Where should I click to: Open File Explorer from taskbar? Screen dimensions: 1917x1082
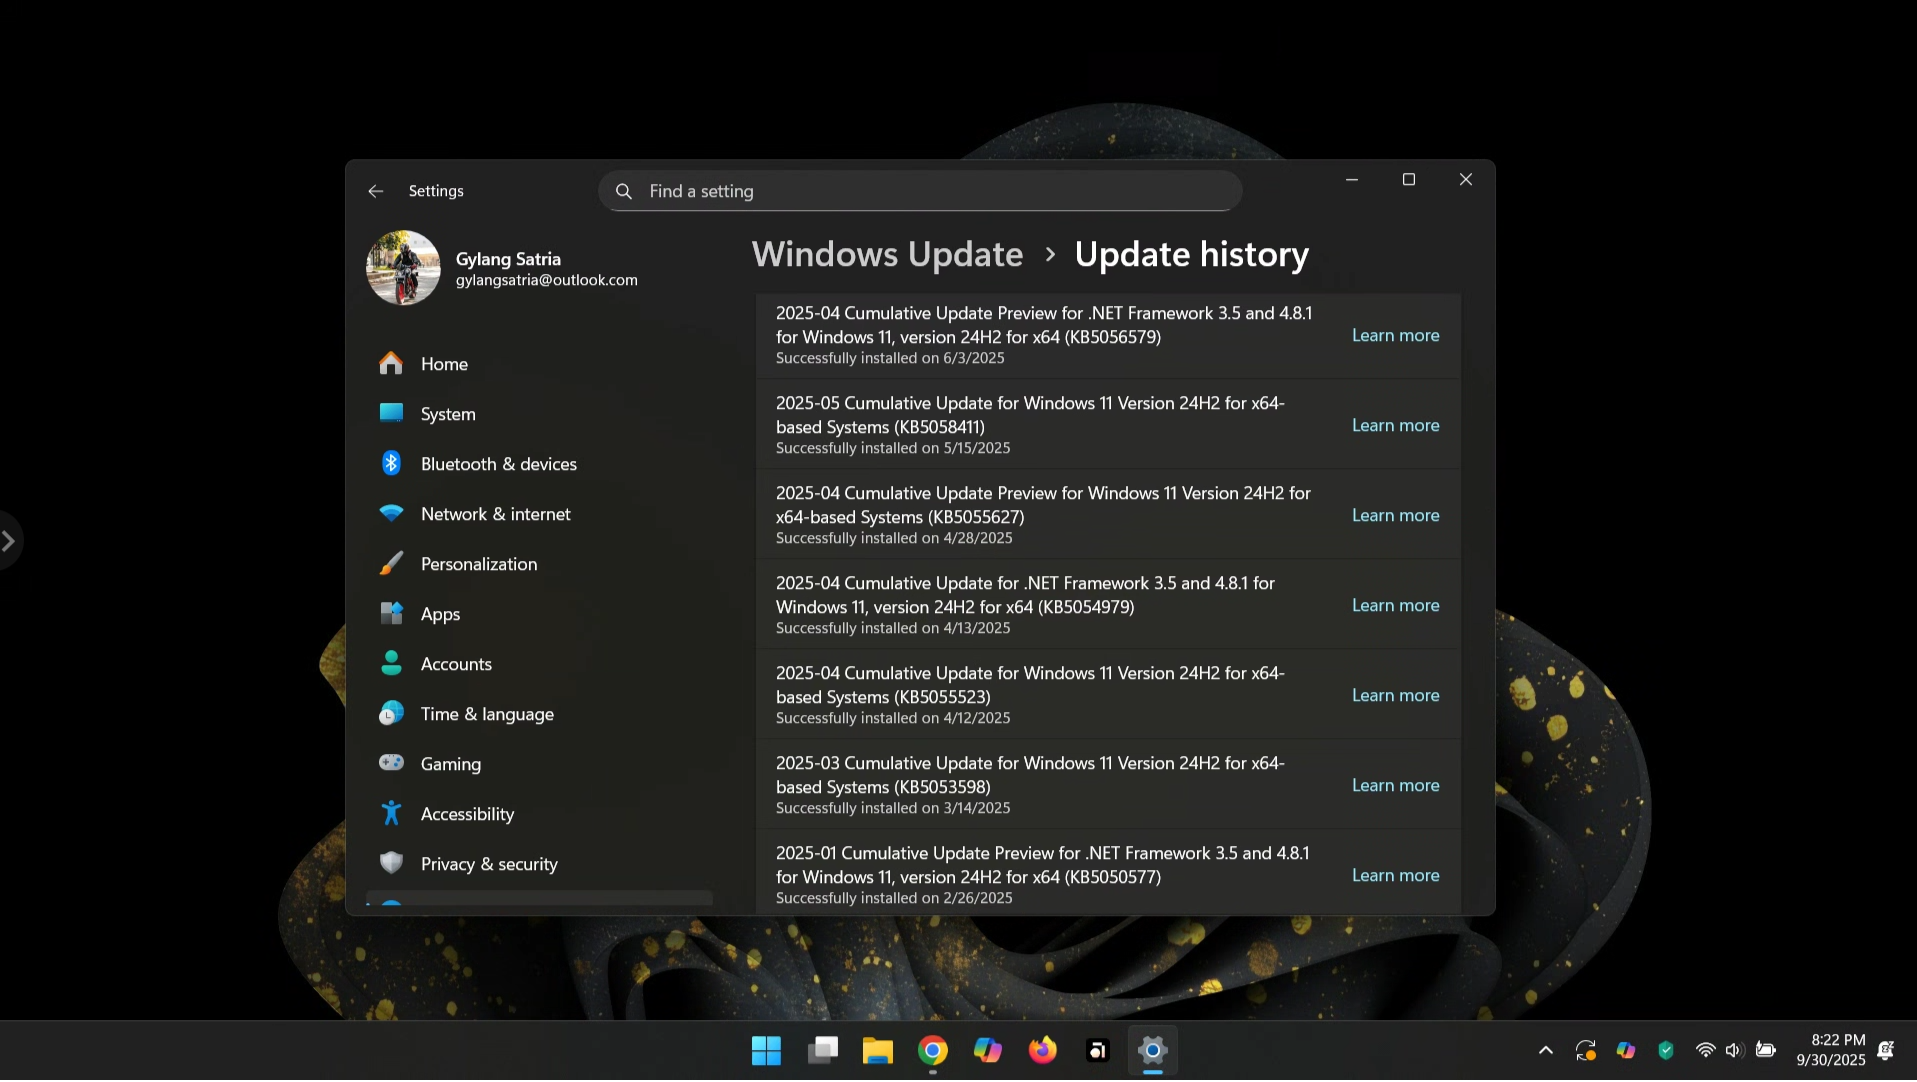(x=878, y=1051)
